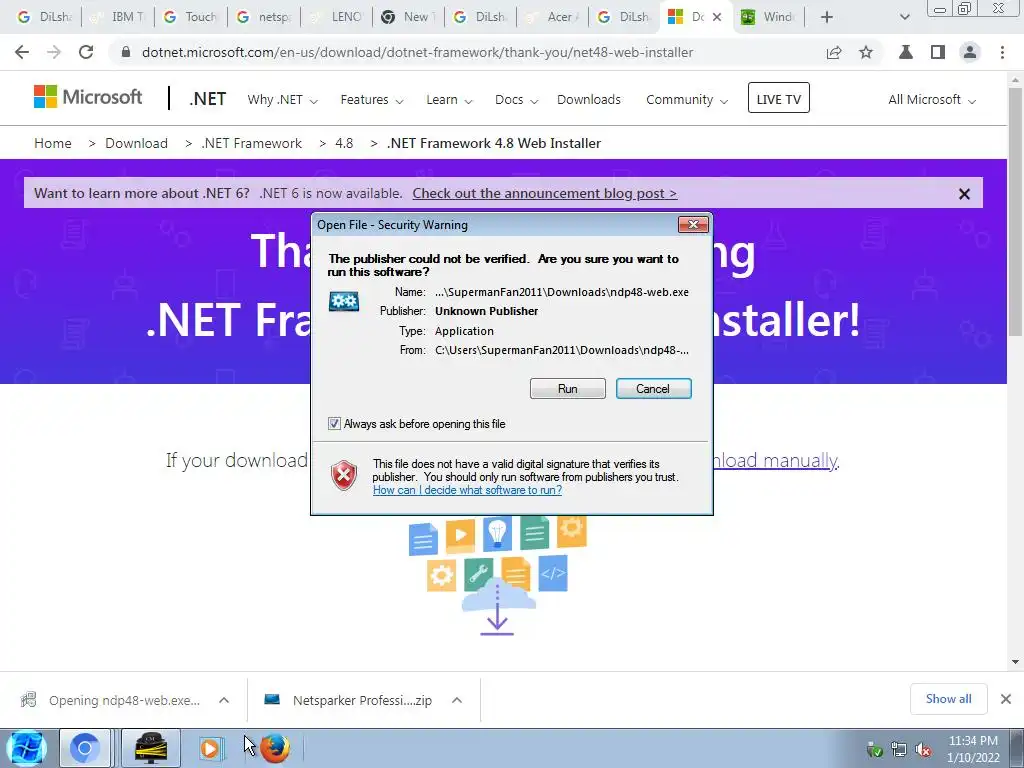Cancel the Open File security warning

click(653, 389)
